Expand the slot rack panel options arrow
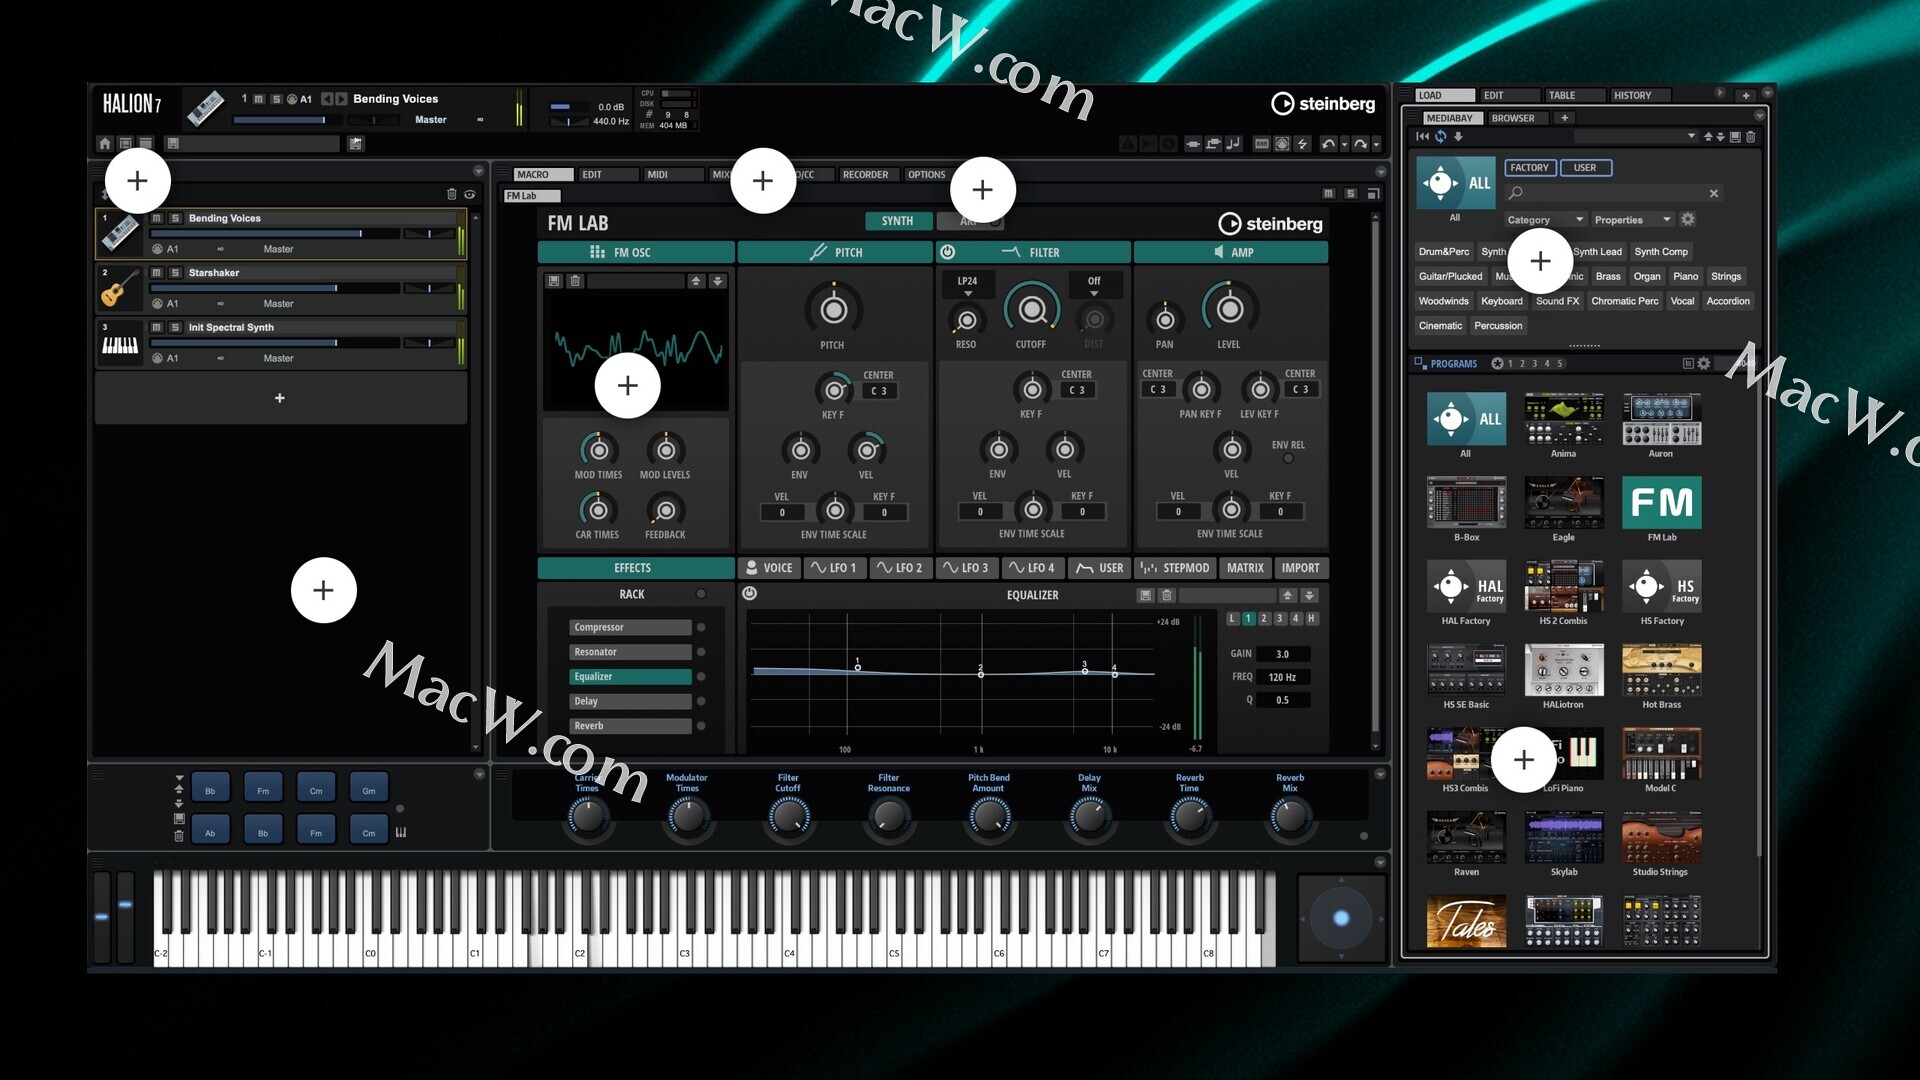 click(479, 171)
